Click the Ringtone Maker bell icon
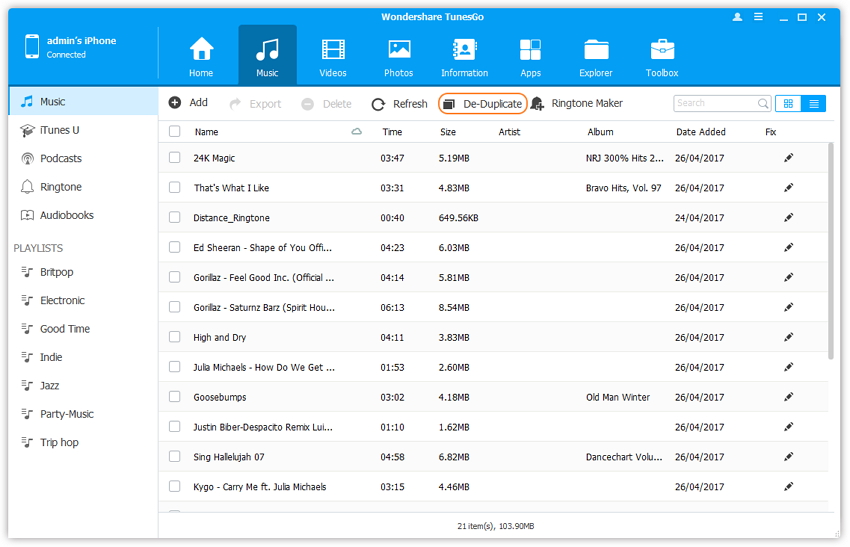The width and height of the screenshot is (850, 547). tap(538, 104)
